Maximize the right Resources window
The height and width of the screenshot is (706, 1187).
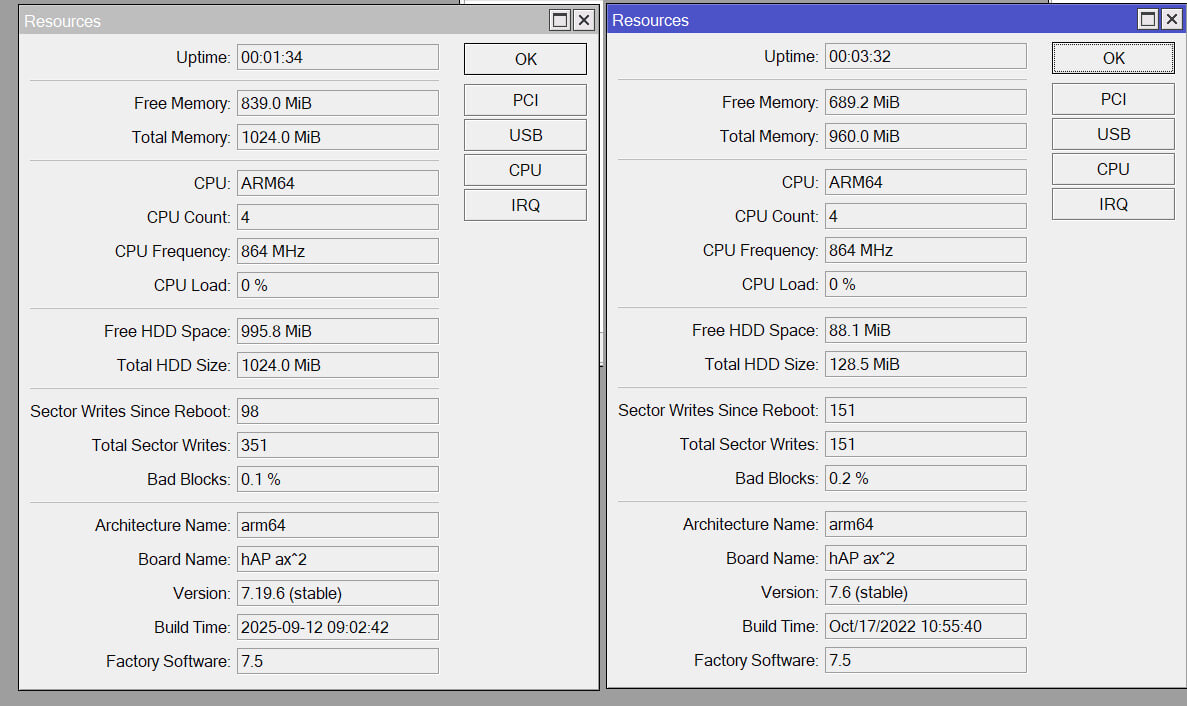1148,19
